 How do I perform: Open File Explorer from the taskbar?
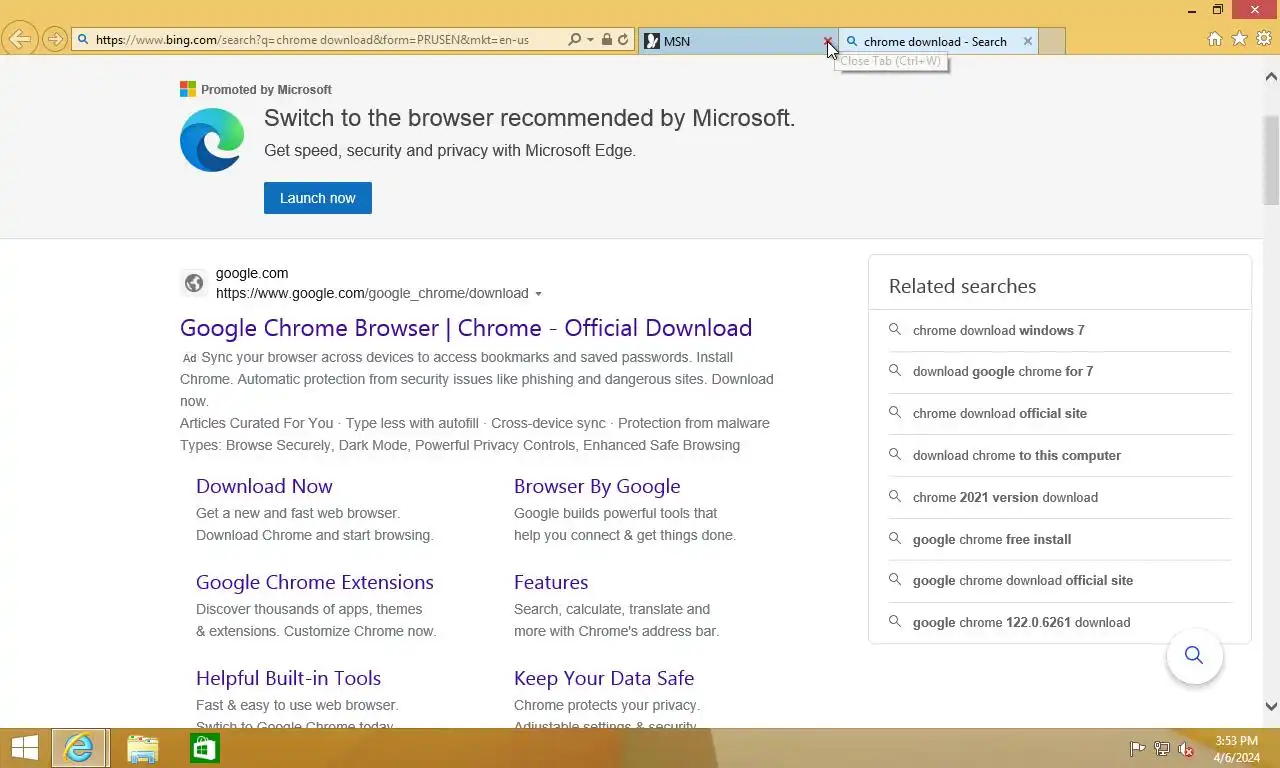tap(143, 749)
